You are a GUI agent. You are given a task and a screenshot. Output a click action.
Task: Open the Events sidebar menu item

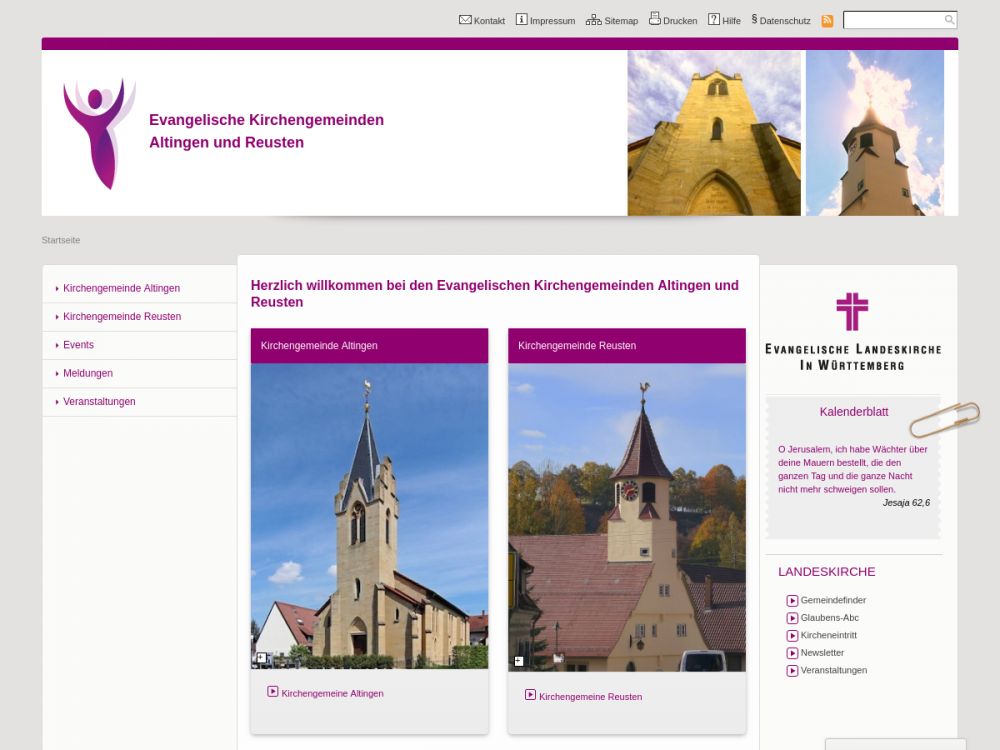click(x=78, y=345)
